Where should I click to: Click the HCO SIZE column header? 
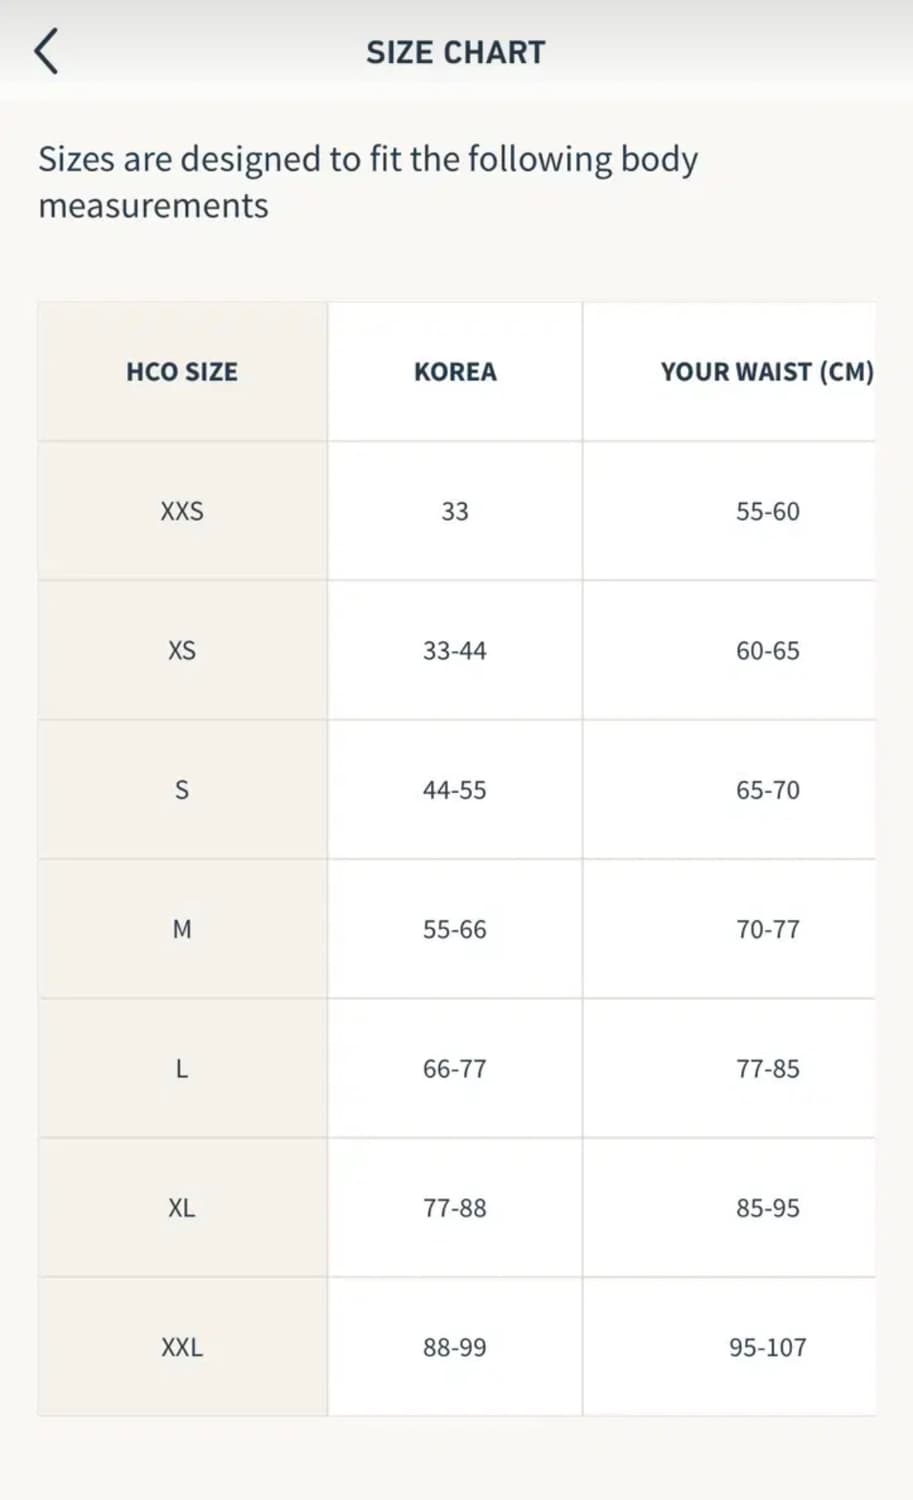point(182,371)
